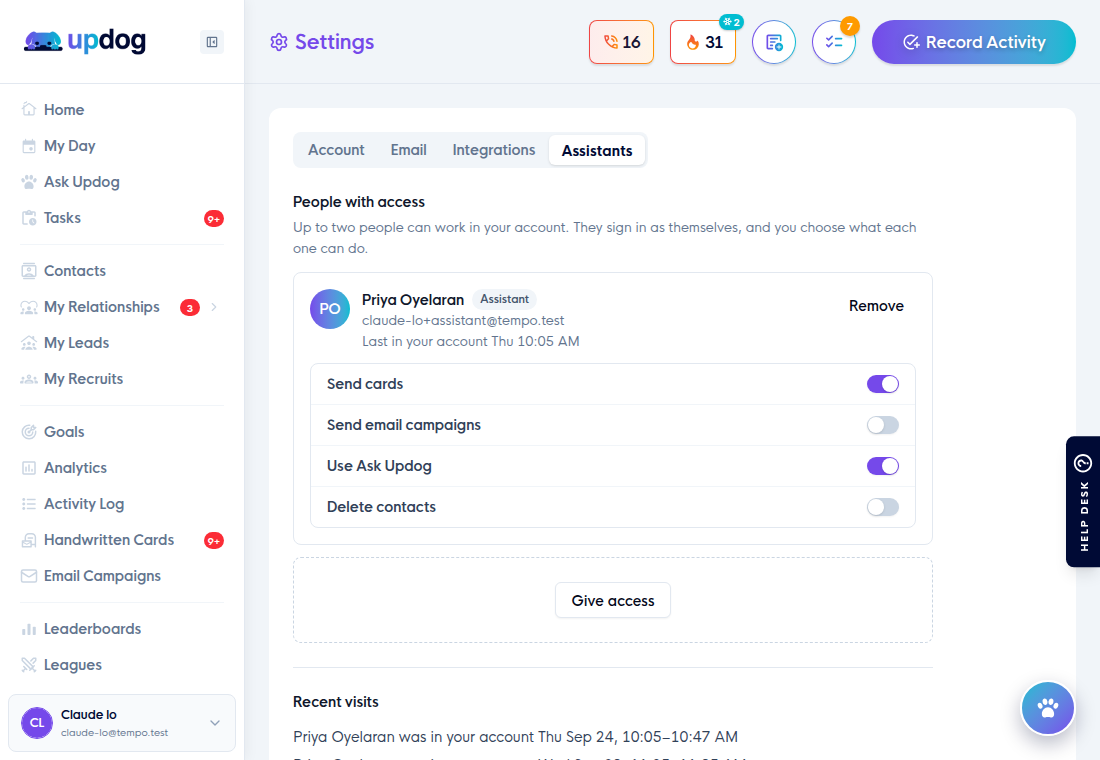Click the add note icon button
1100x760 pixels.
774,42
